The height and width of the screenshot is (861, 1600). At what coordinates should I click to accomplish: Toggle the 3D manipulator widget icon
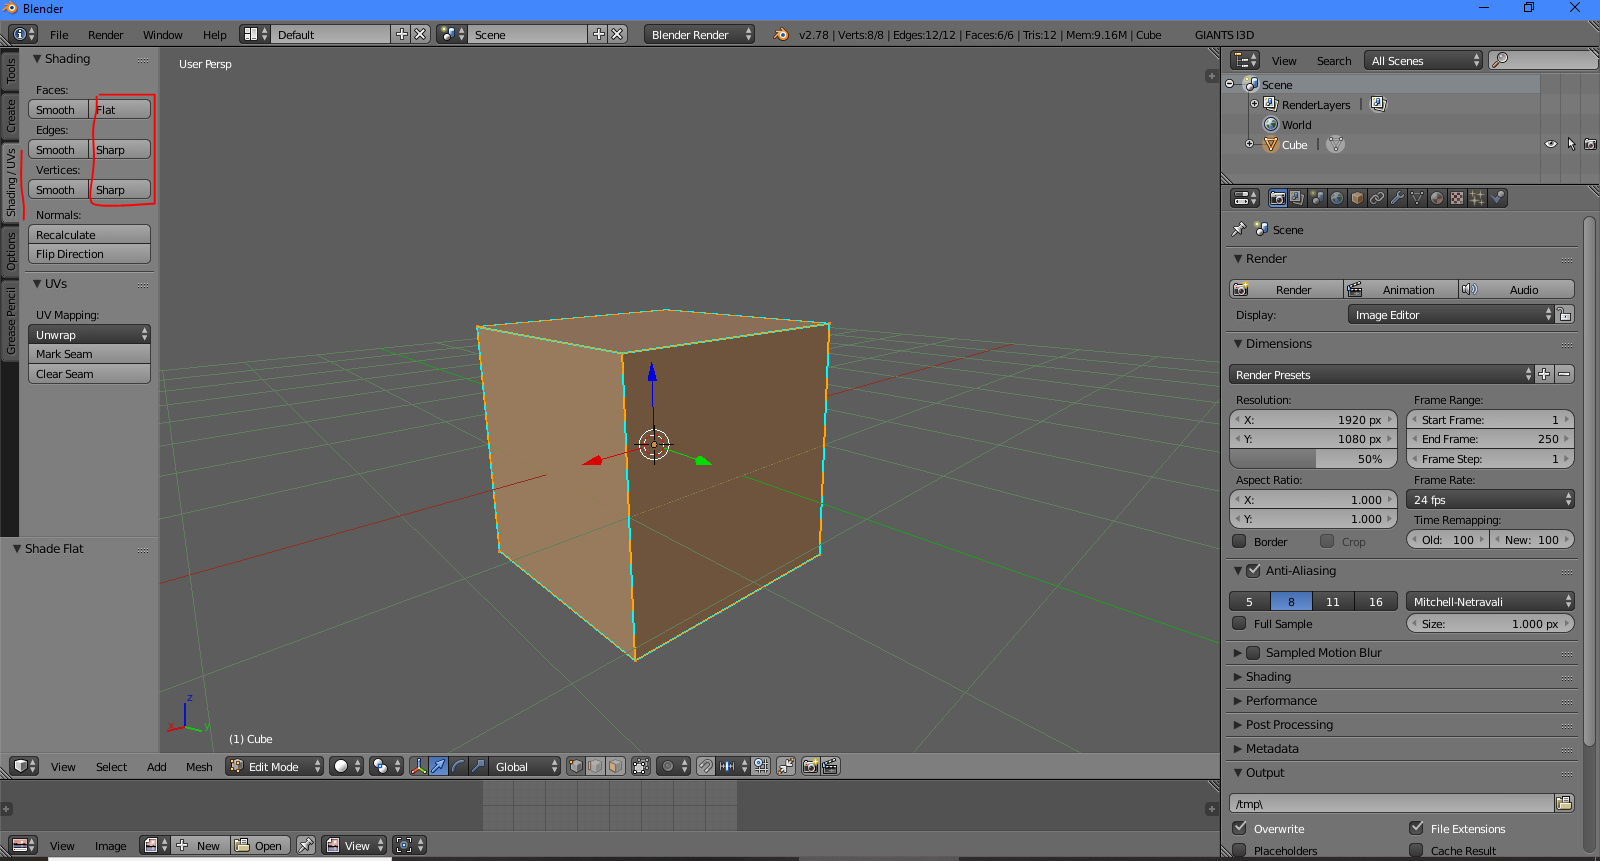(x=418, y=766)
